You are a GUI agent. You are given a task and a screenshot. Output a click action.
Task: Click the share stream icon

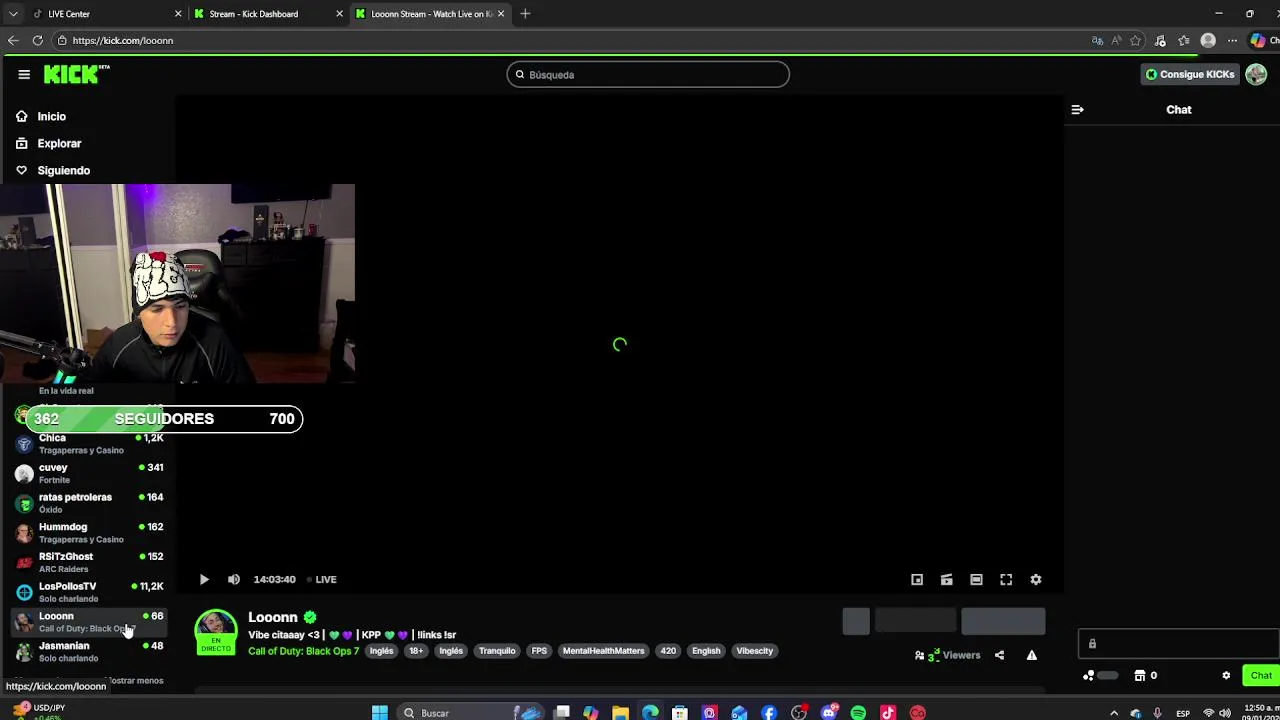[x=999, y=656]
